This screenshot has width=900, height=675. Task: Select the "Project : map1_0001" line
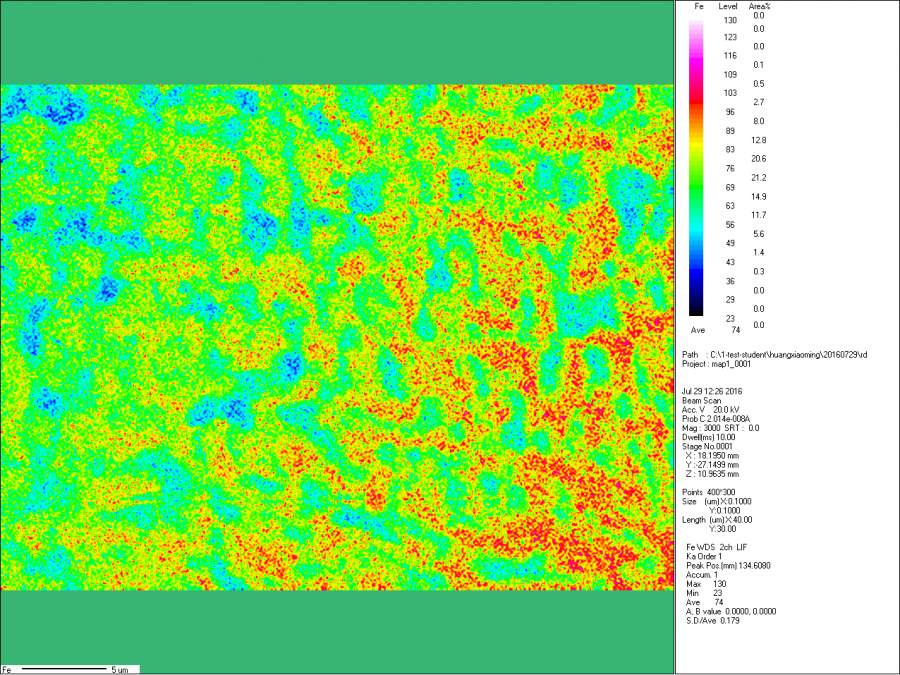pos(716,364)
